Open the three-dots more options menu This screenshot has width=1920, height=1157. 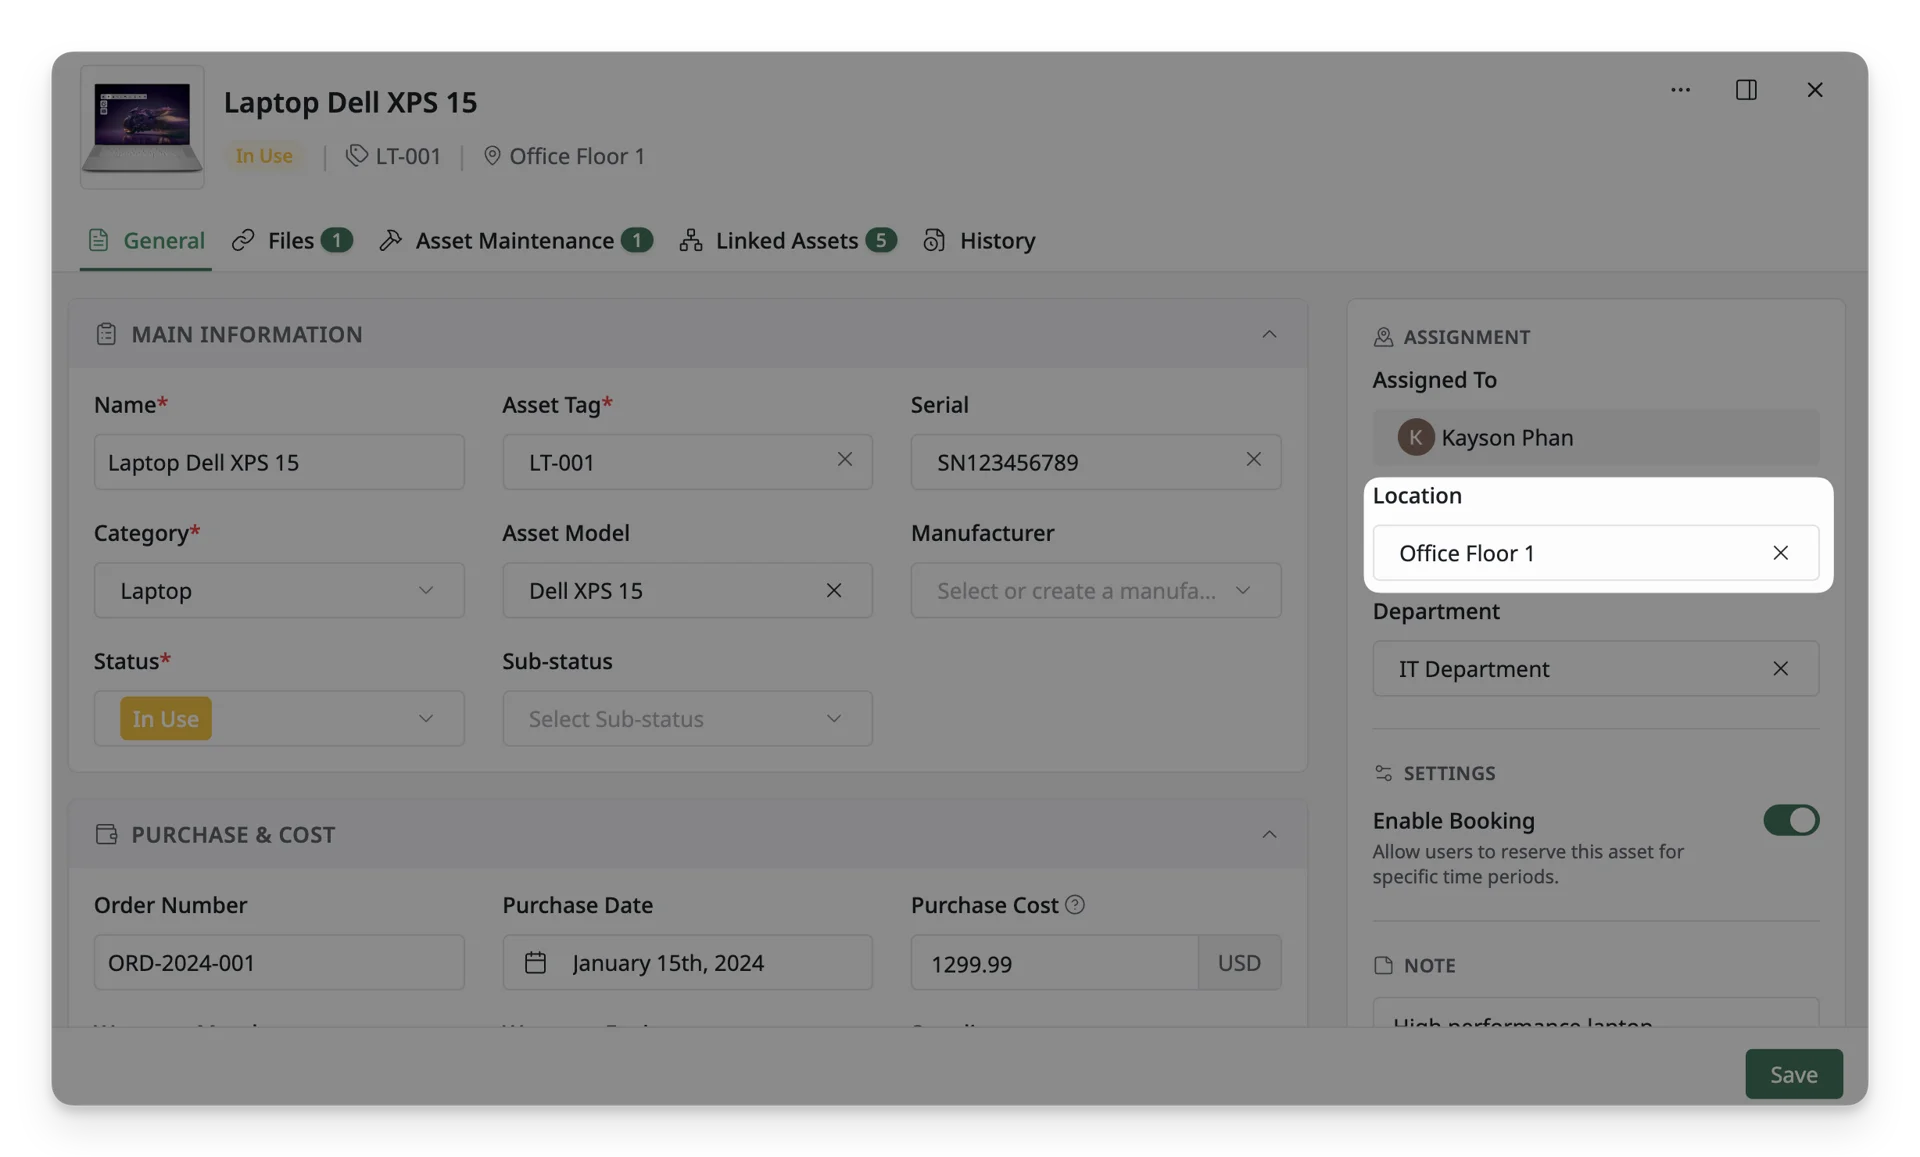point(1680,90)
